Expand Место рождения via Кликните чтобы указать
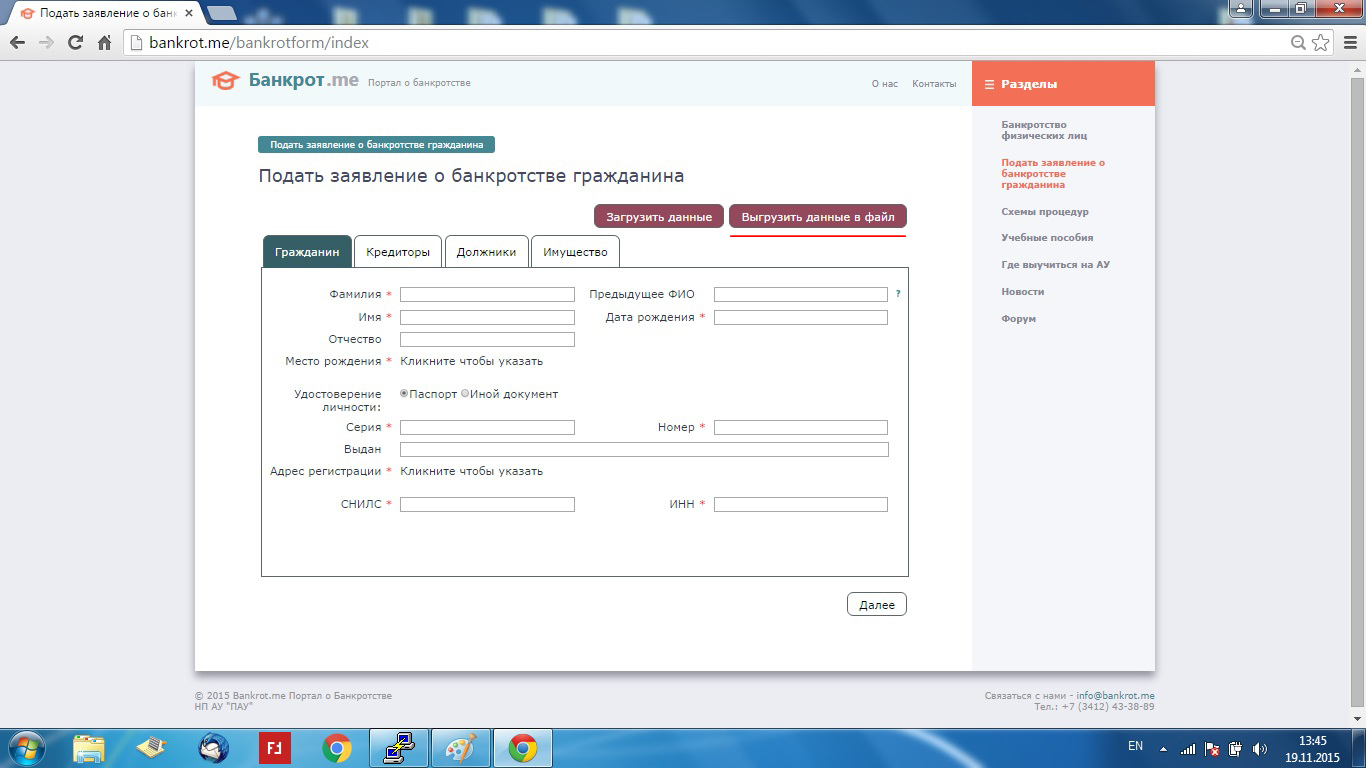Image resolution: width=1366 pixels, height=768 pixels. pos(471,361)
